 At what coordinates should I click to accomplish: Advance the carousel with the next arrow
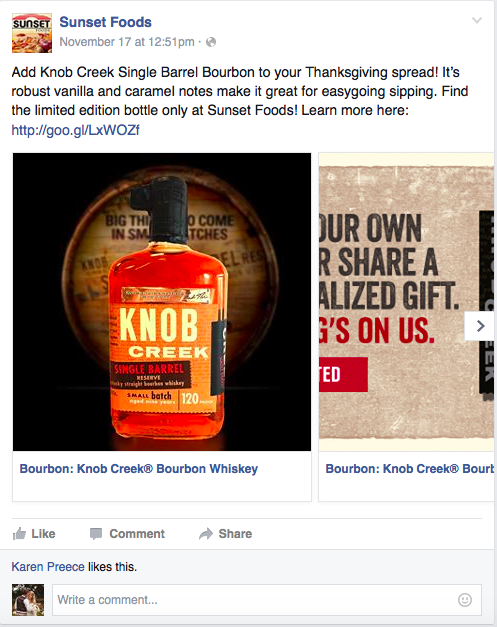point(480,326)
